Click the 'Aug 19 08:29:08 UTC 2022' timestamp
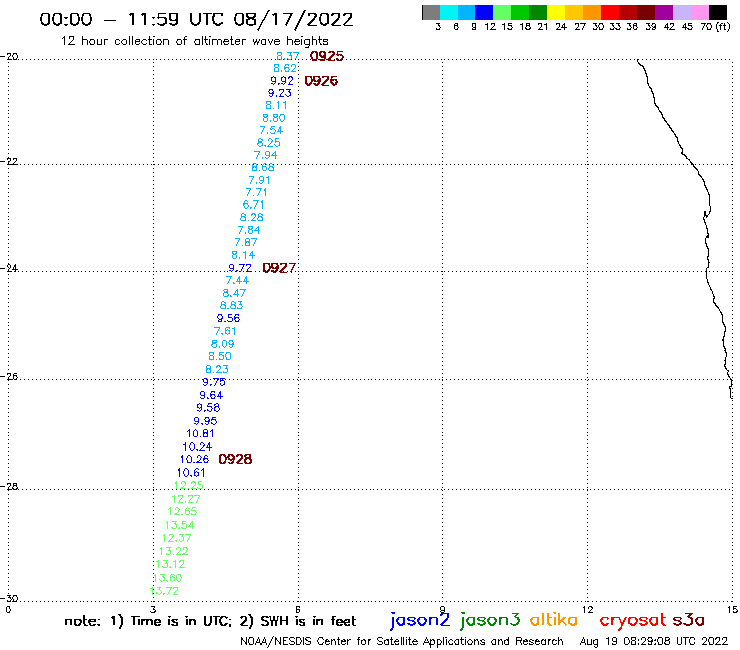 tap(654, 641)
